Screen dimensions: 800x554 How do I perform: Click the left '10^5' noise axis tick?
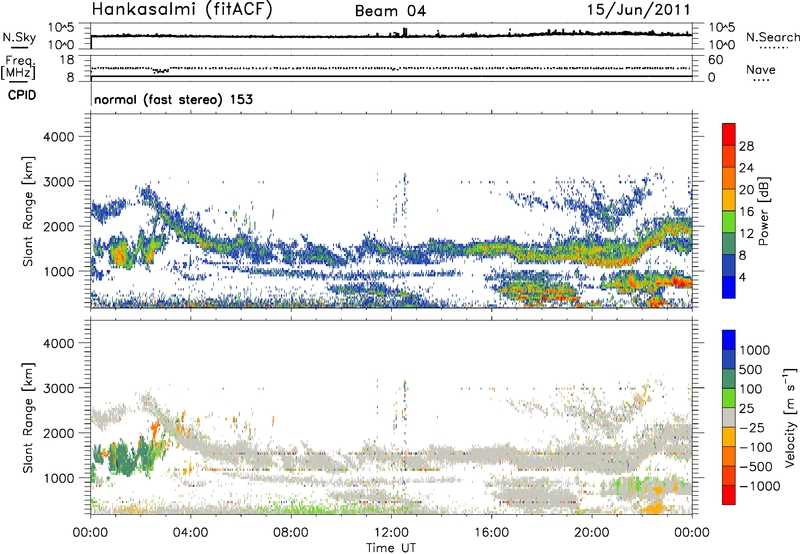[61, 27]
